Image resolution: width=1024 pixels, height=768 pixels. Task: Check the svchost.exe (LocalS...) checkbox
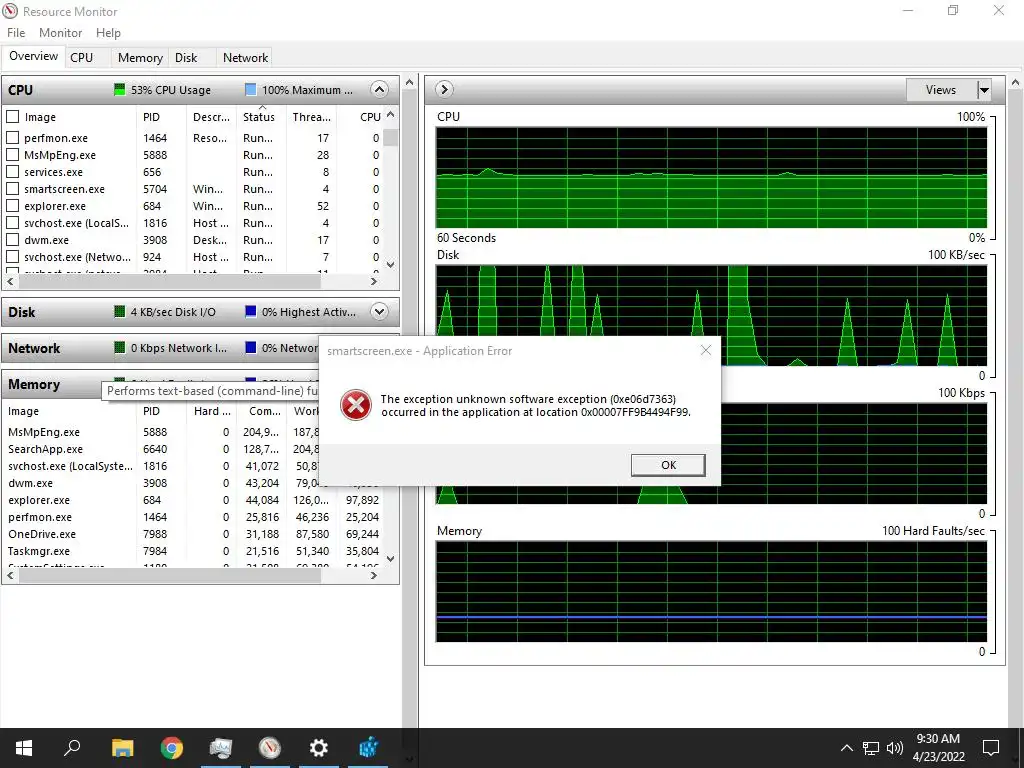click(x=12, y=223)
